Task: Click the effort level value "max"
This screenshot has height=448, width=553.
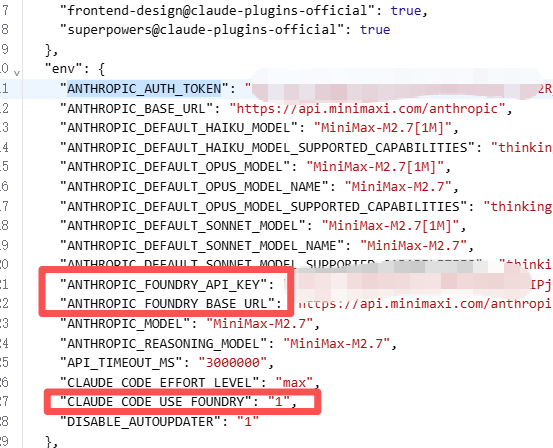Action: point(294,382)
